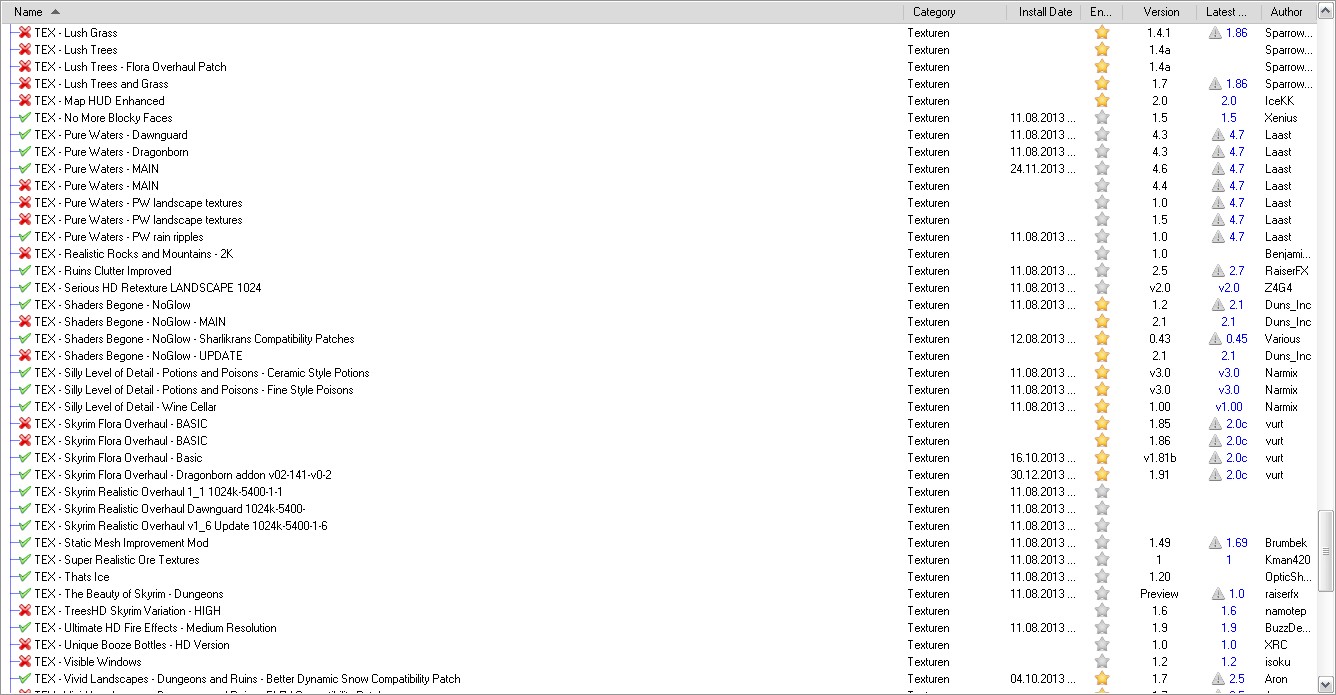Click the green check beside Pure Waters - Dragonborn
Screen dimensions: 1336x695
(x=25, y=152)
